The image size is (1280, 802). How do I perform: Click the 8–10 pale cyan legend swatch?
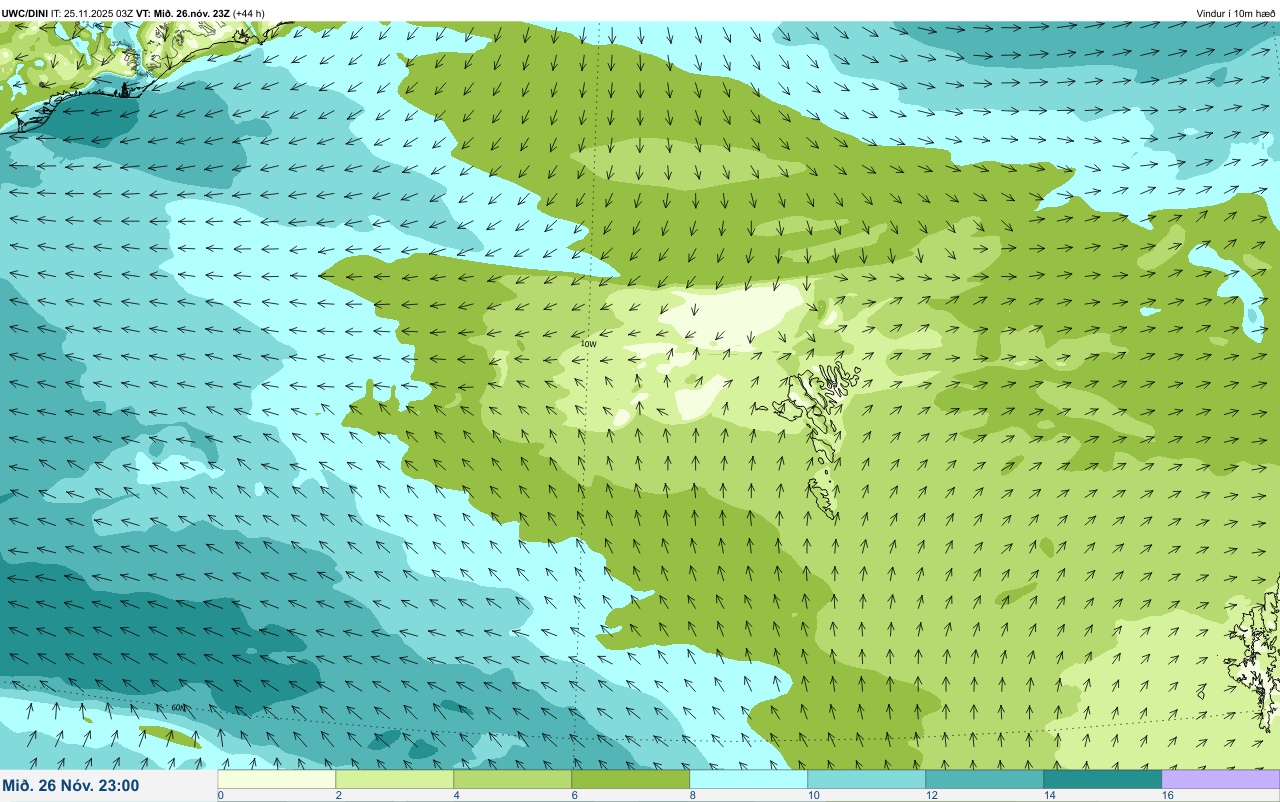[x=748, y=779]
